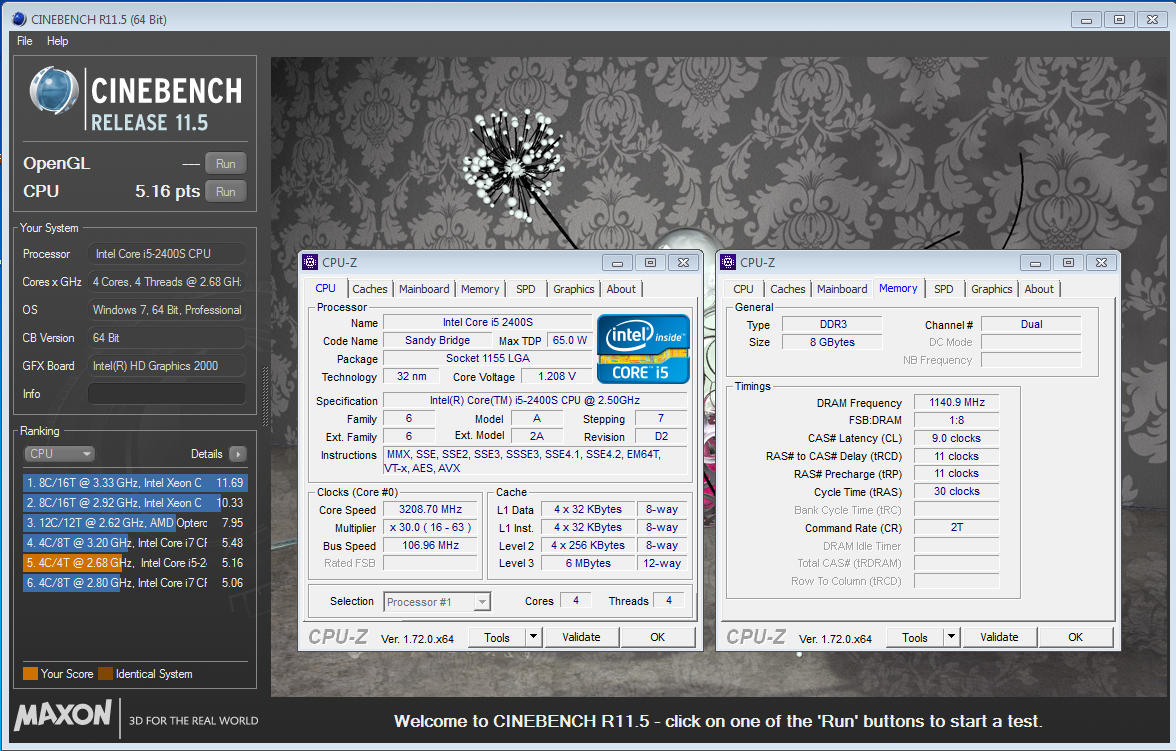Click the DRAM Frequency value 1140.9 MHz
This screenshot has height=751, width=1176.
(956, 402)
